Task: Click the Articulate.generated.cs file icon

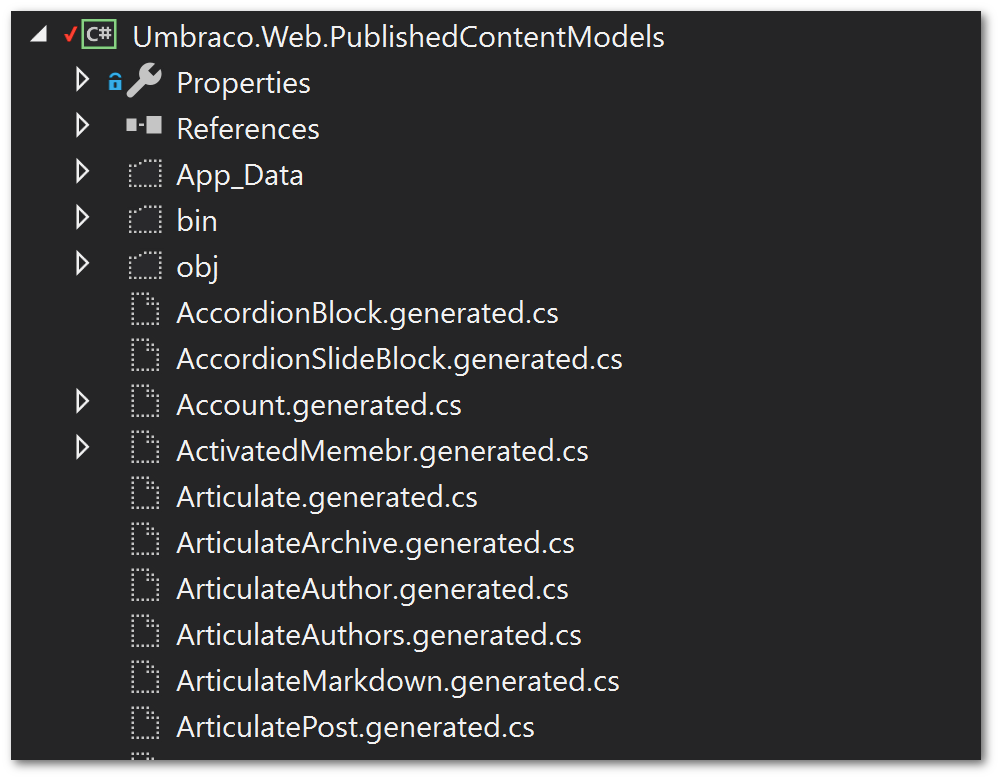Action: pyautogui.click(x=145, y=496)
